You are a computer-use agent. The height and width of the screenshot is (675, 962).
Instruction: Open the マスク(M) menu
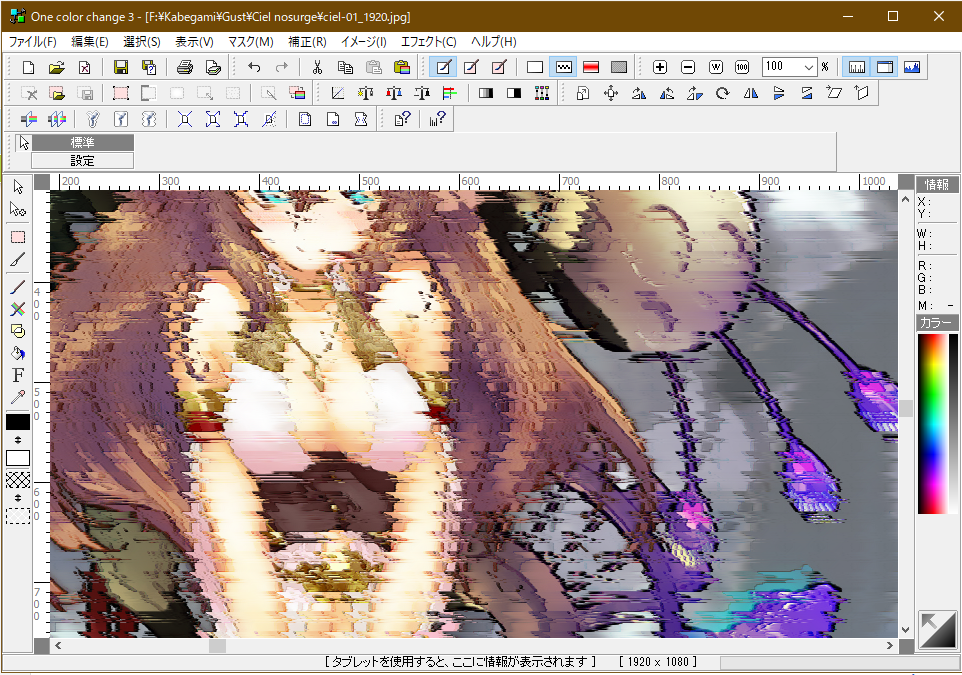coord(250,42)
